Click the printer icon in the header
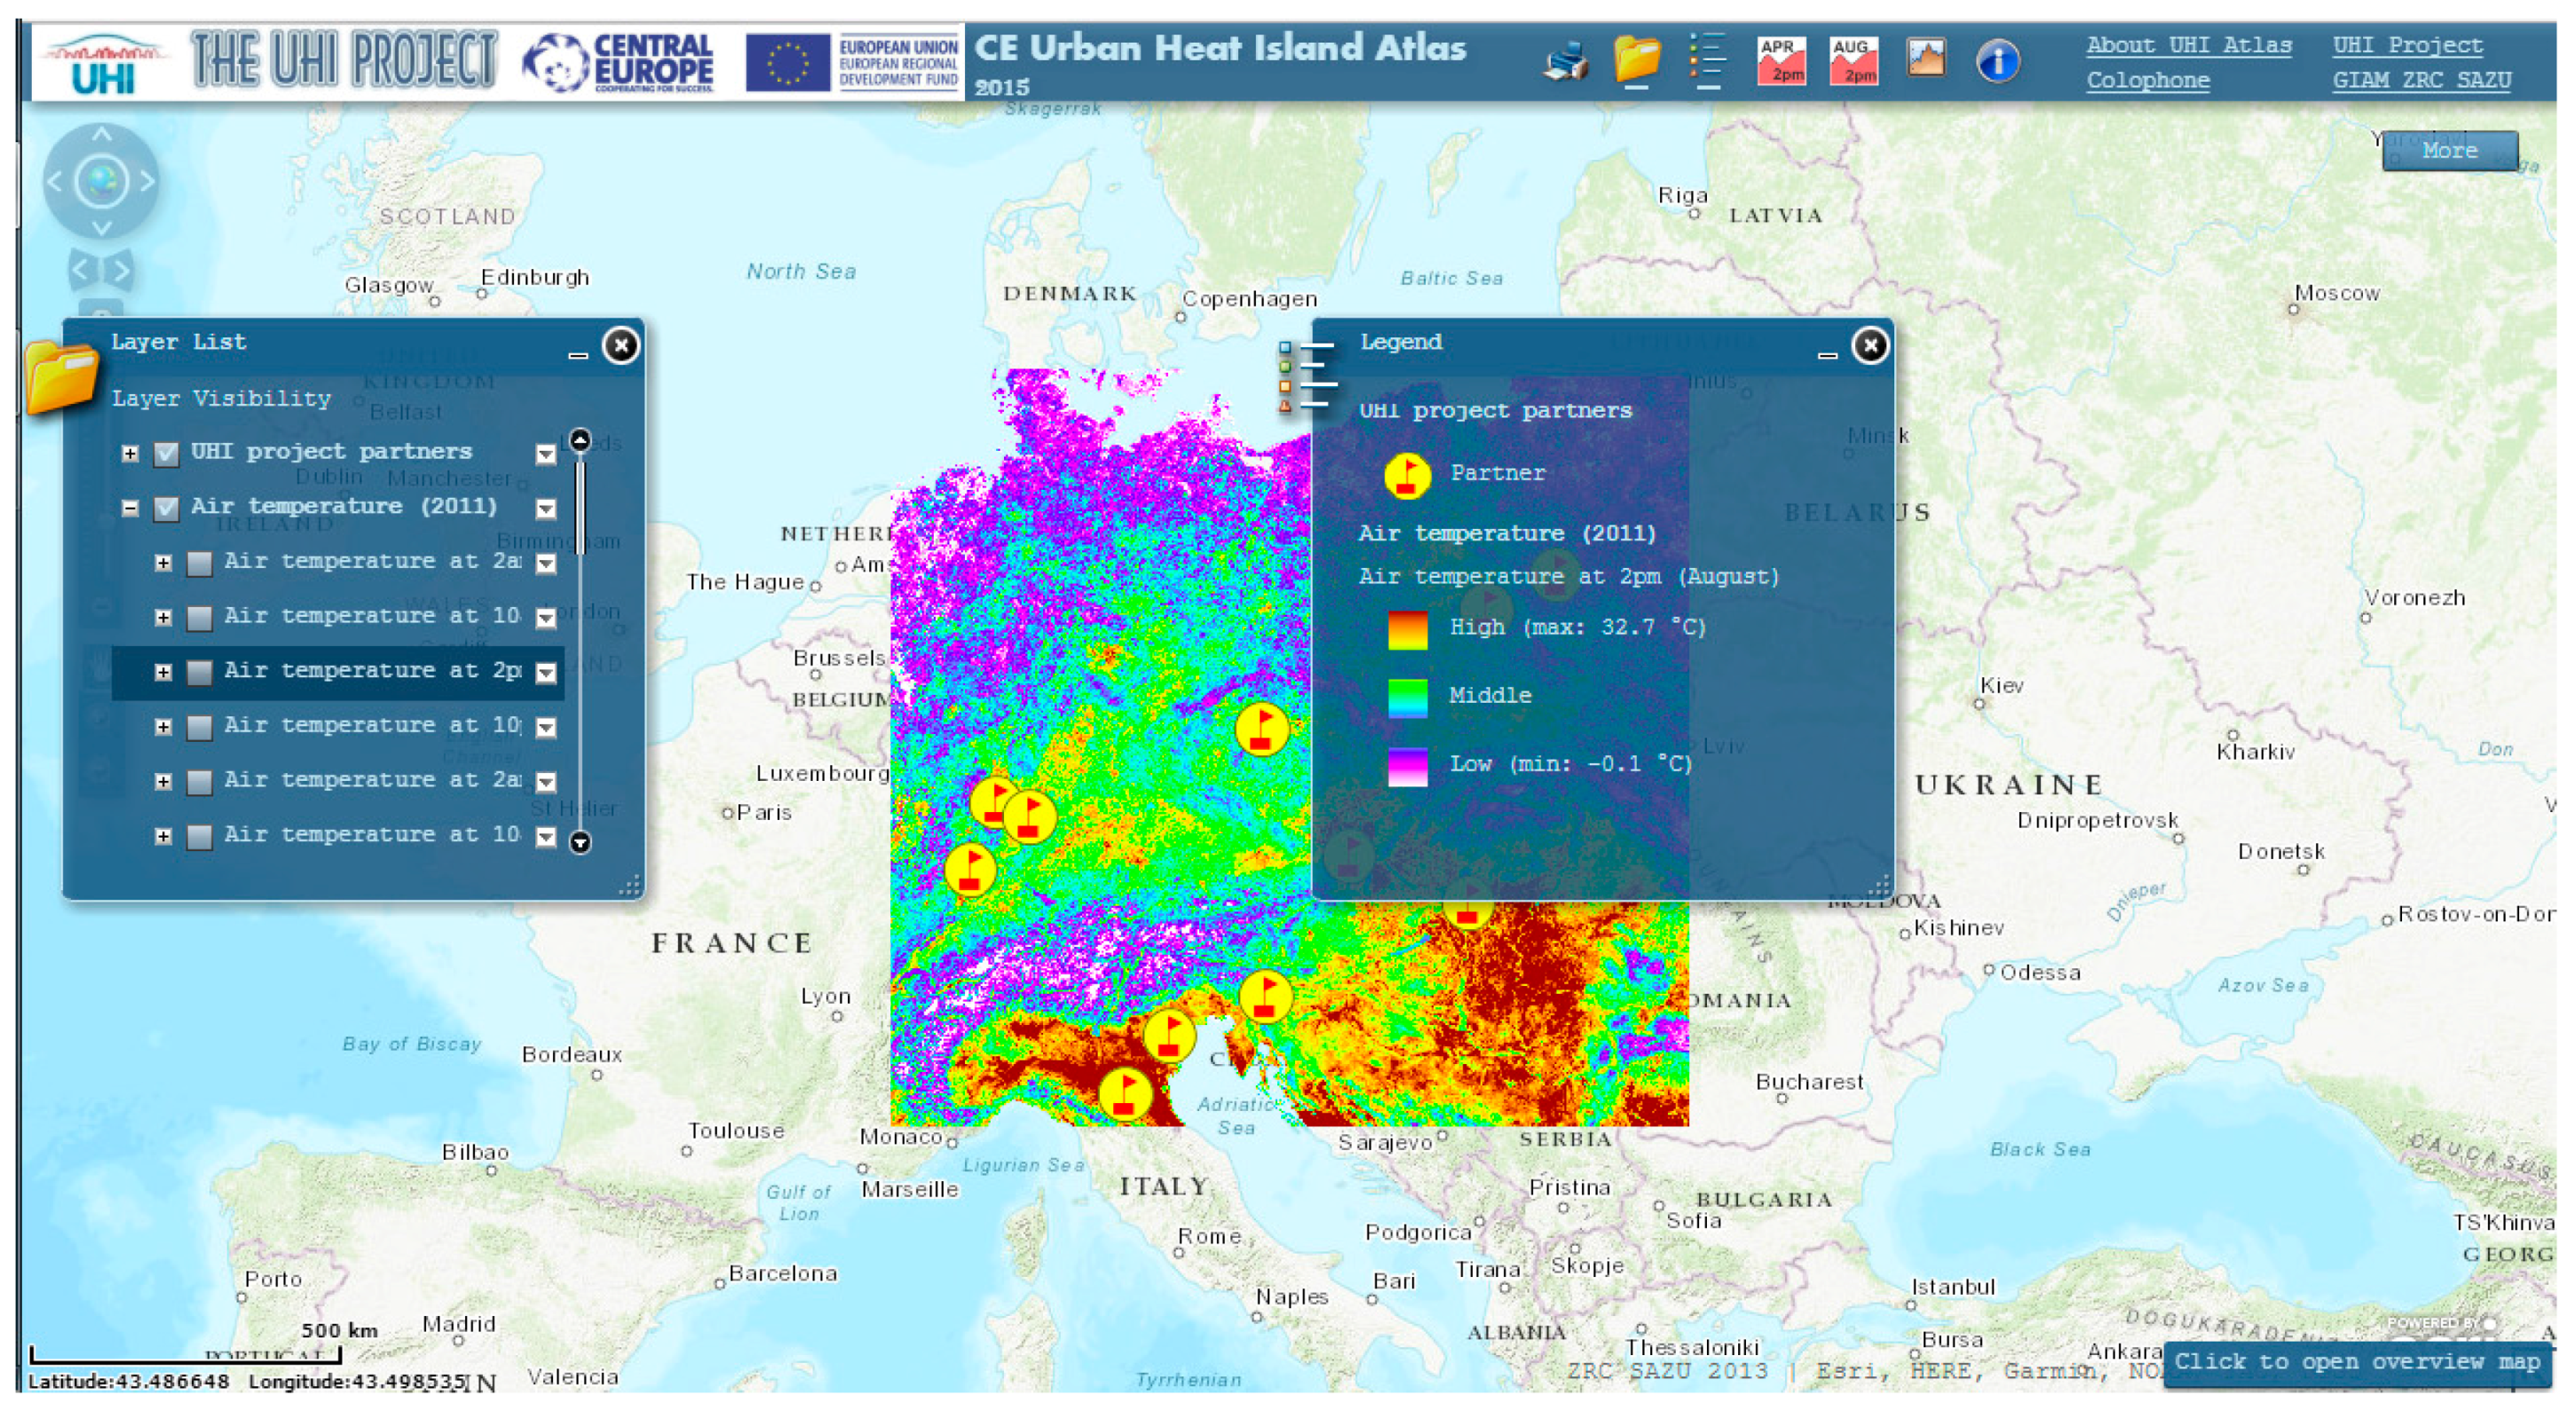Viewport: 2576px width, 1419px height. [x=1567, y=62]
